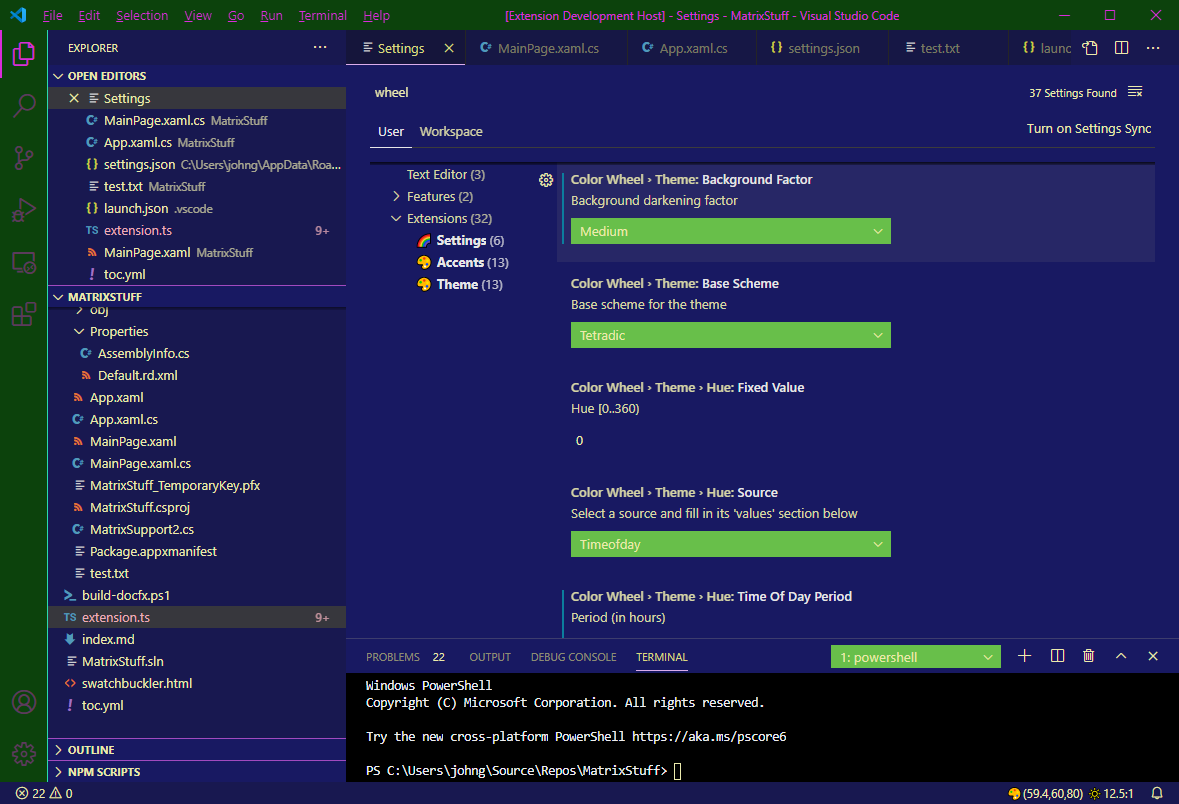Select Text Editor (3) settings category

click(x=445, y=174)
